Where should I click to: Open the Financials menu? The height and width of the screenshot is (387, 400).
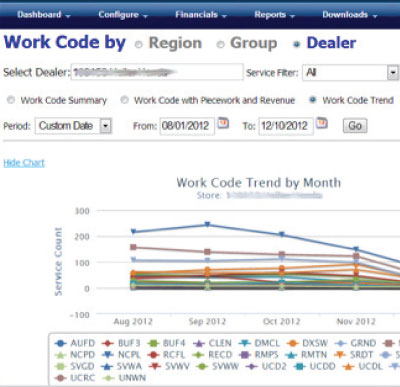[x=201, y=15]
